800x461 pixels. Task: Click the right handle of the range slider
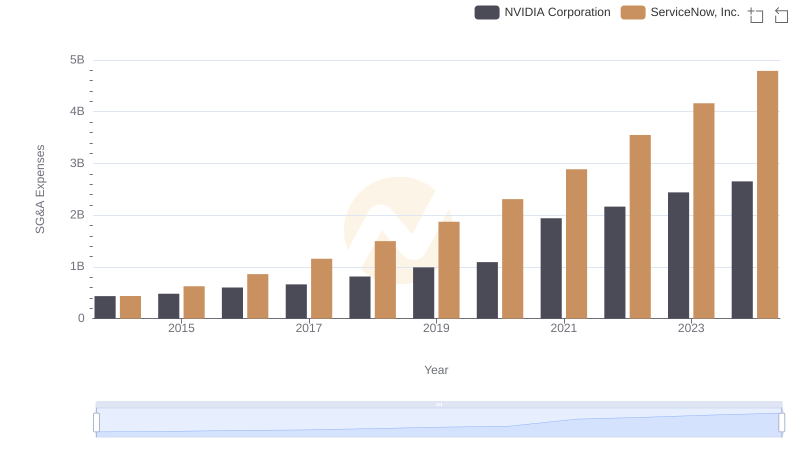[x=781, y=423]
